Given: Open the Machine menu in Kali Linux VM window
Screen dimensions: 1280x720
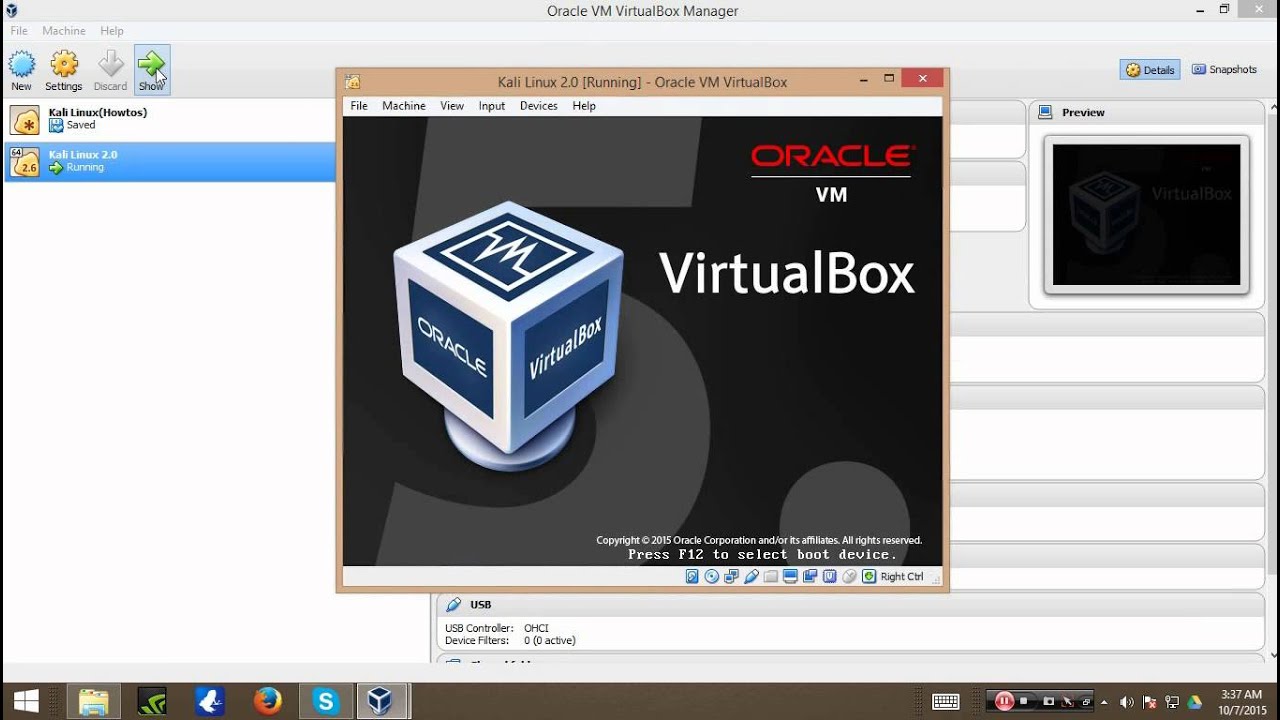Looking at the screenshot, I should click(x=404, y=106).
